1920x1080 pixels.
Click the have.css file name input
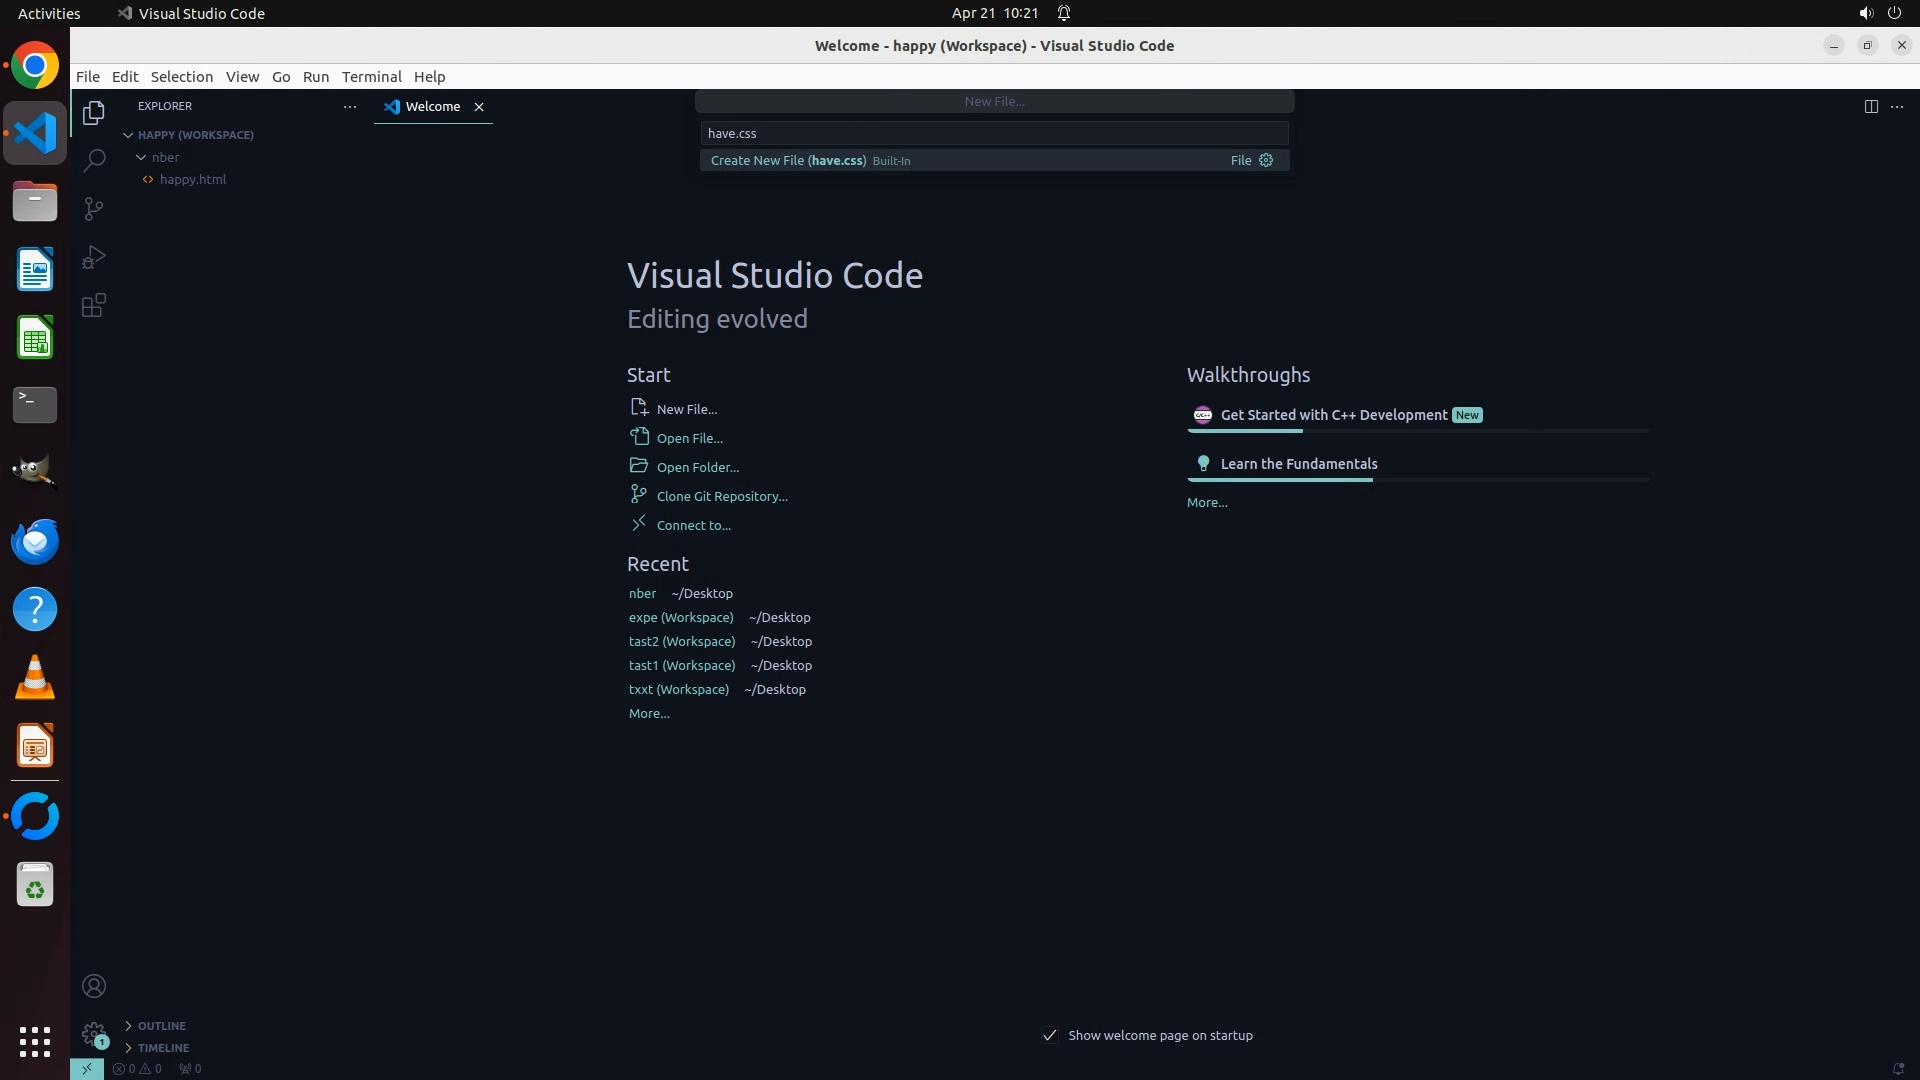[993, 133]
